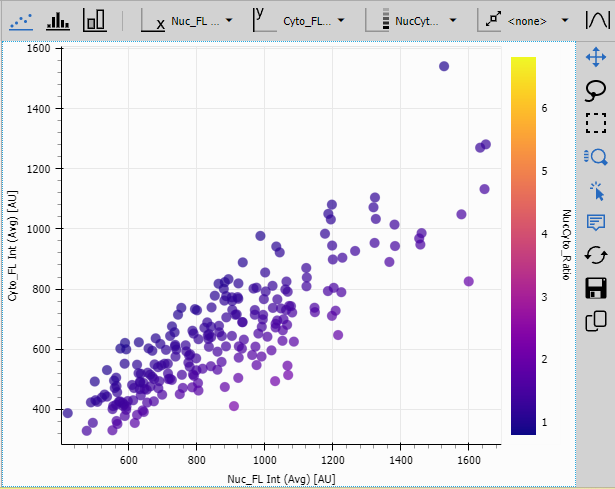Click the y-axis label Cyto_FL Int (Avg) [AU]
Screen dimensions: 615x489
[12, 246]
